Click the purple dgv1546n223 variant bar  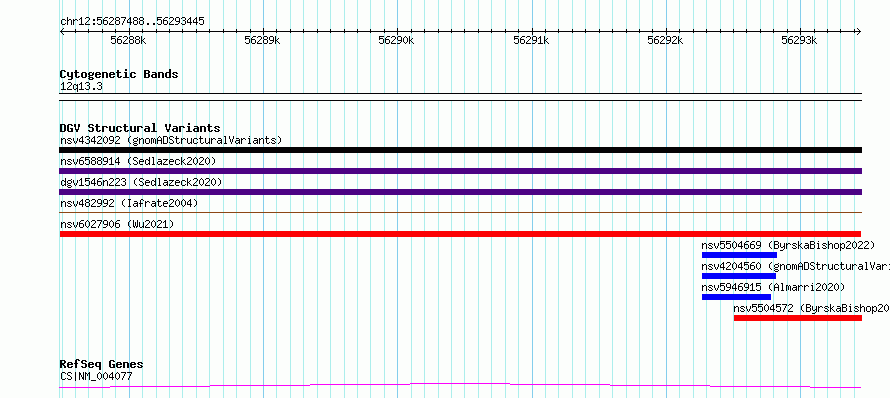(460, 192)
